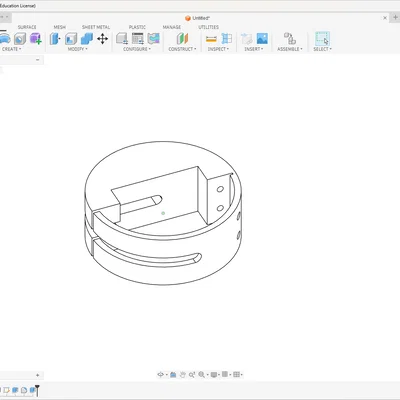This screenshot has width=400, height=400.
Task: Expand the Modify dropdown menu
Action: pyautogui.click(x=77, y=49)
